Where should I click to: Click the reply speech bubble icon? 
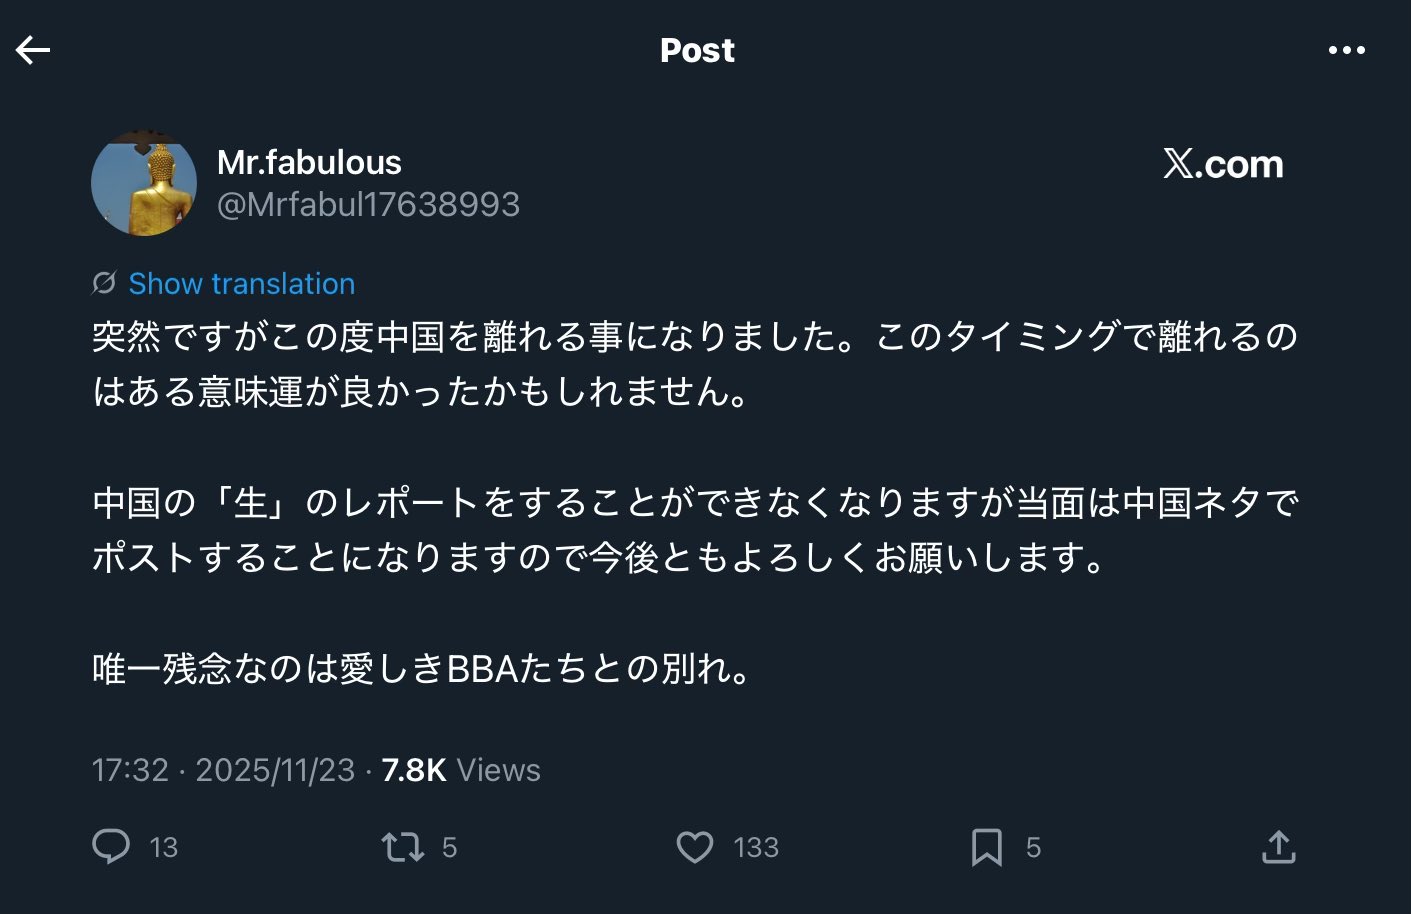[111, 847]
